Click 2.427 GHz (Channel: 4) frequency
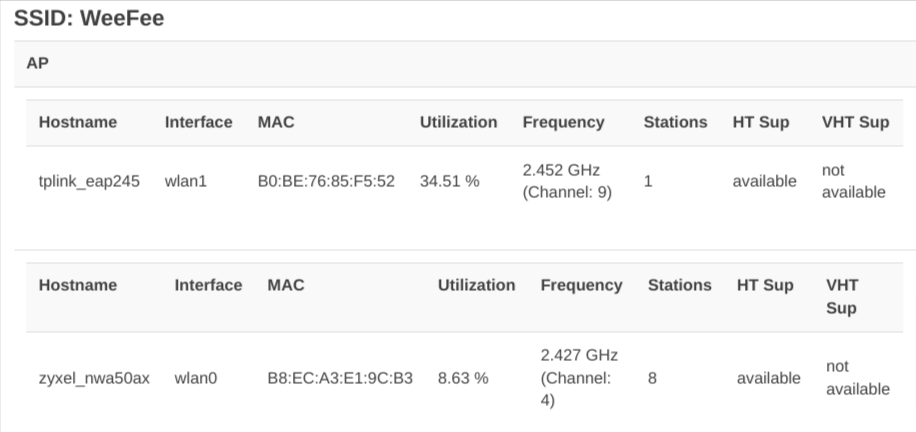Viewport: 916px width, 432px height. (x=580, y=378)
